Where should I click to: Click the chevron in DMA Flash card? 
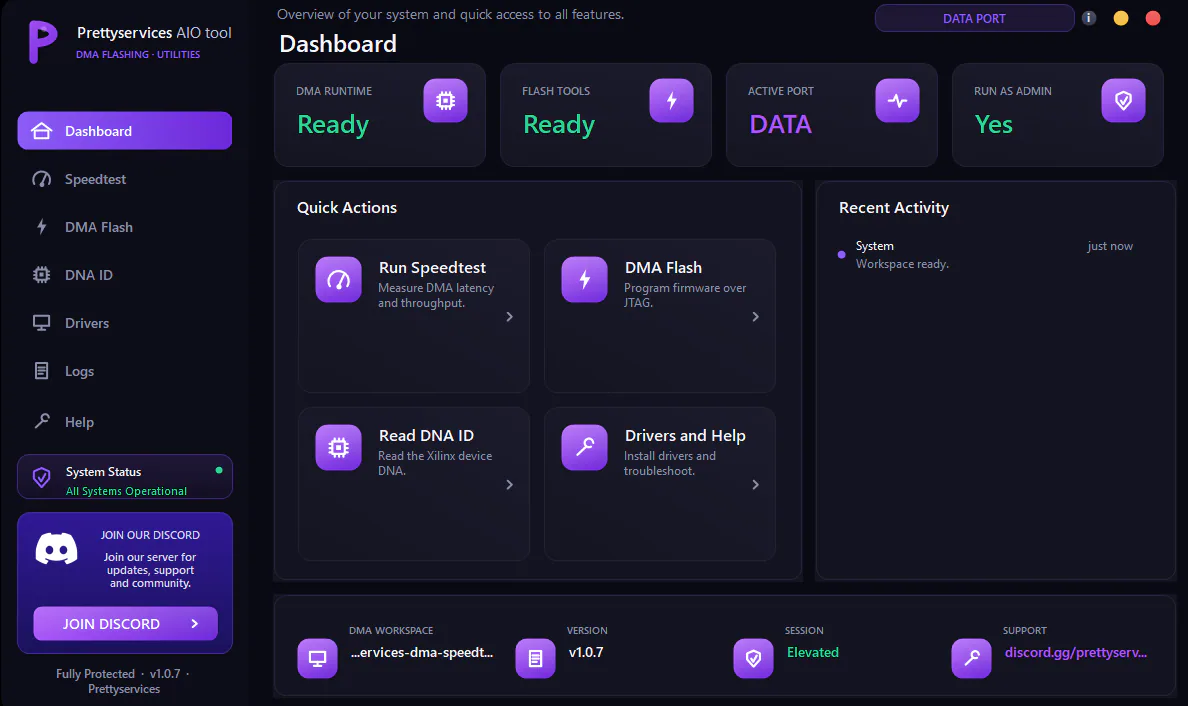pyautogui.click(x=755, y=317)
